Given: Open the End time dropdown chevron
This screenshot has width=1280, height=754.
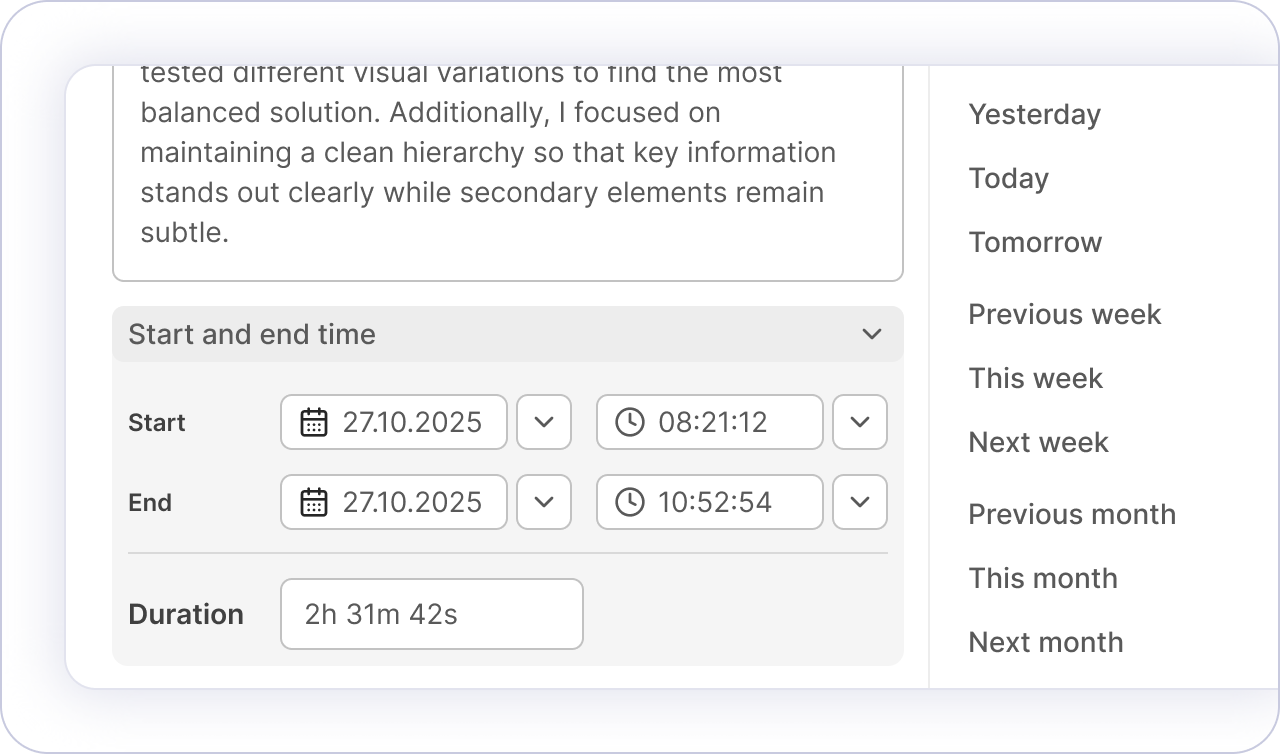Looking at the screenshot, I should pos(860,502).
